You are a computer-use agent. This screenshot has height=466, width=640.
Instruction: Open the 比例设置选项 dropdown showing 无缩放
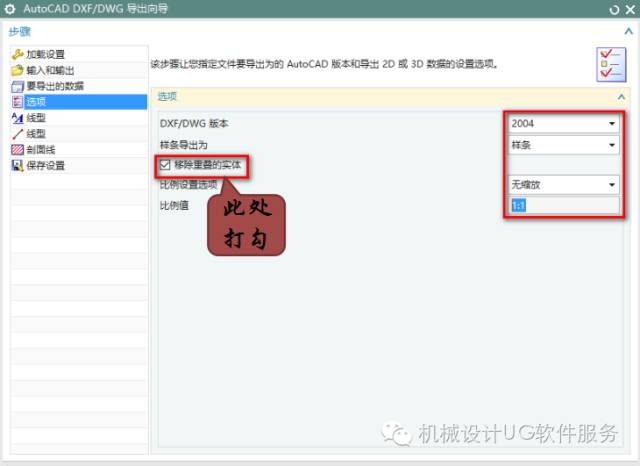(563, 185)
